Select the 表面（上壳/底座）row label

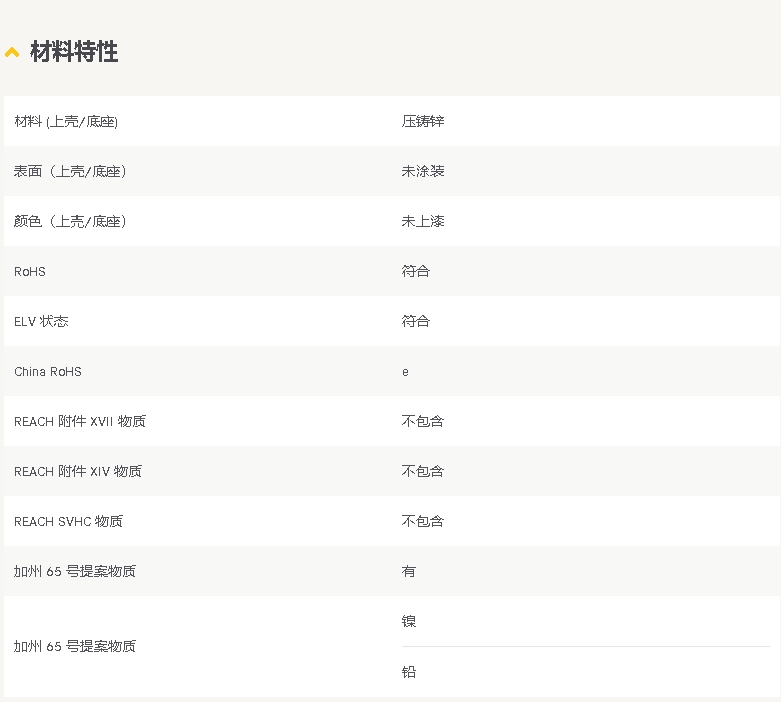point(70,171)
